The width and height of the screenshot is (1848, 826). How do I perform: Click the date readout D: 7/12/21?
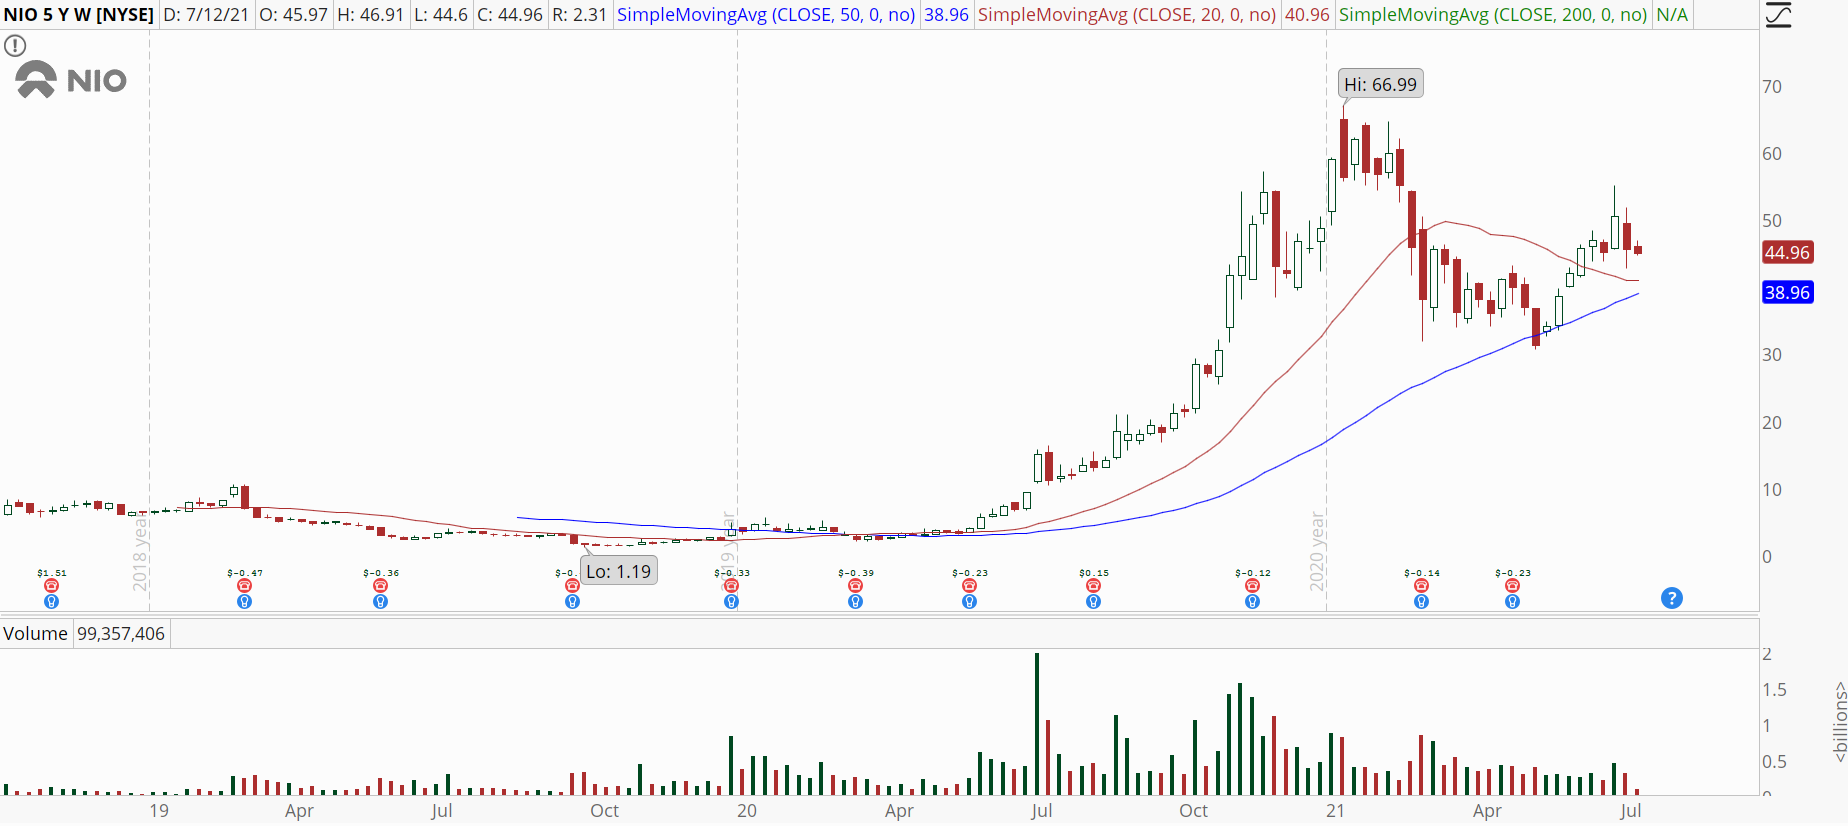click(x=206, y=15)
